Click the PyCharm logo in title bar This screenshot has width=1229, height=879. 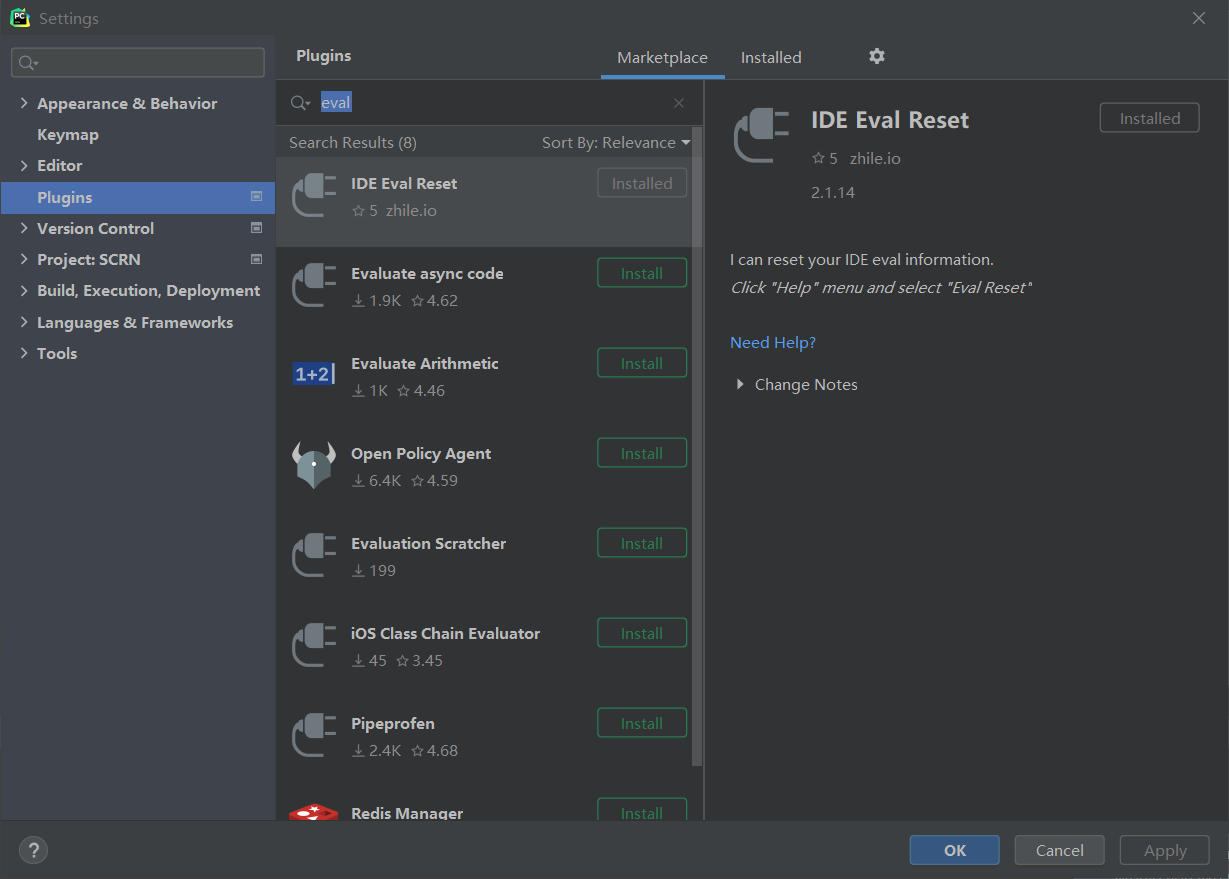point(20,18)
